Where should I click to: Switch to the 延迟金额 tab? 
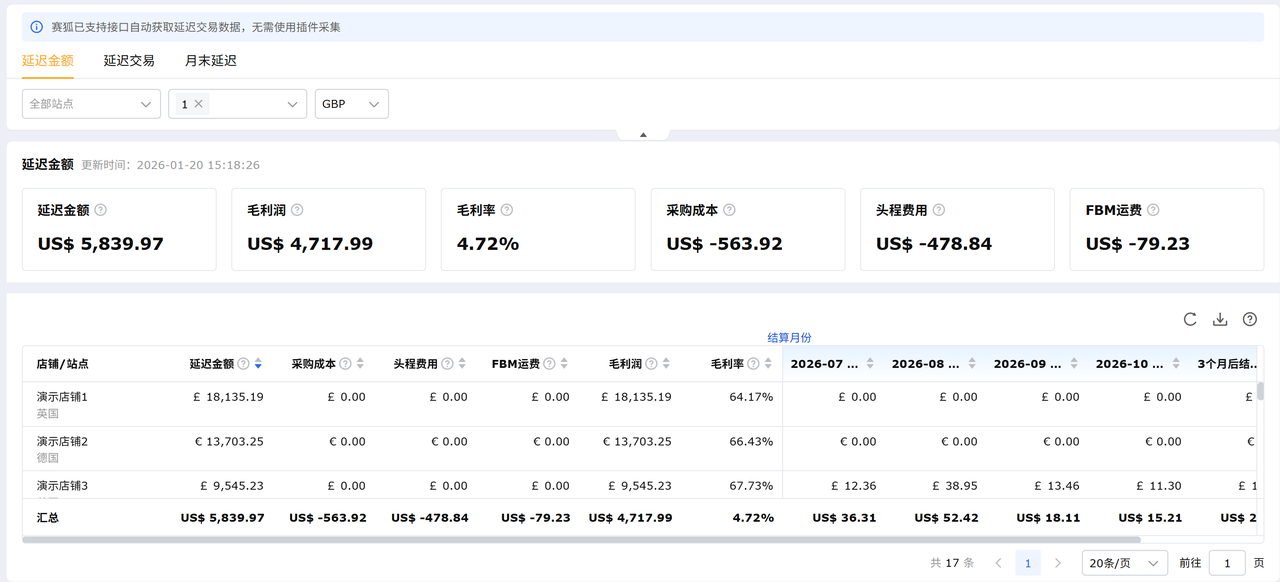[x=48, y=61]
